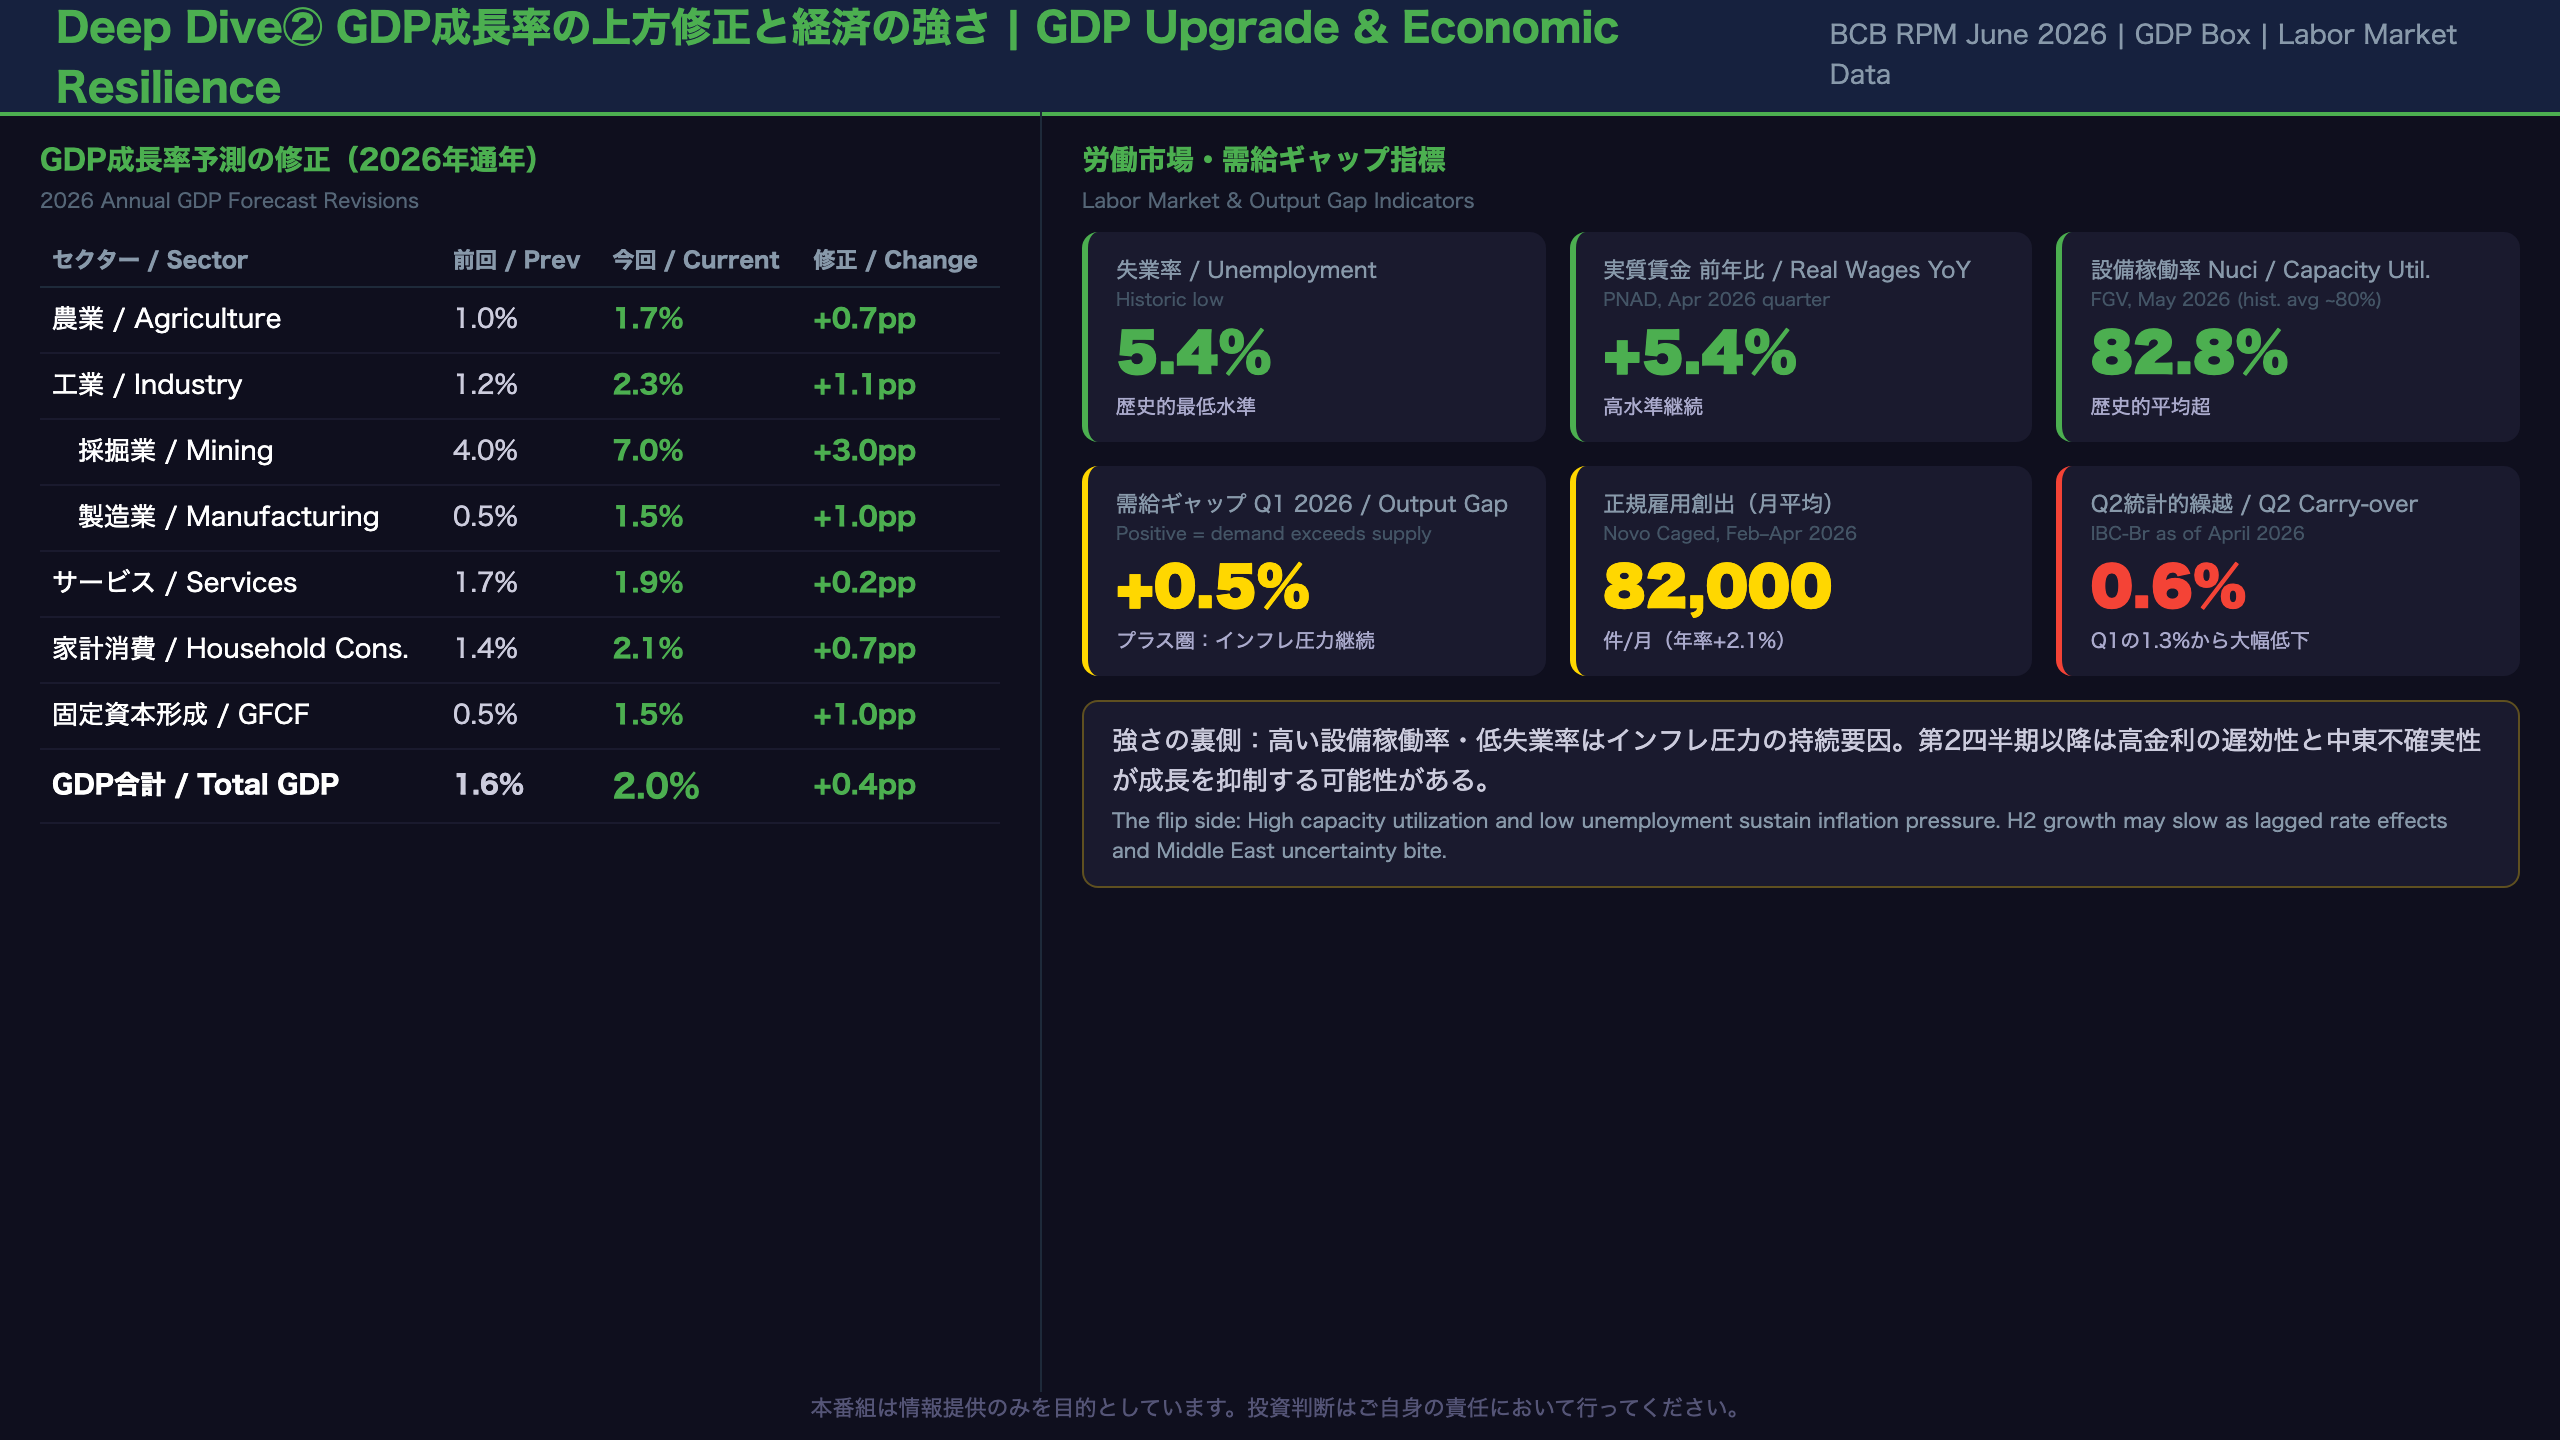Click Mining previous value '4.0%'

coord(485,451)
